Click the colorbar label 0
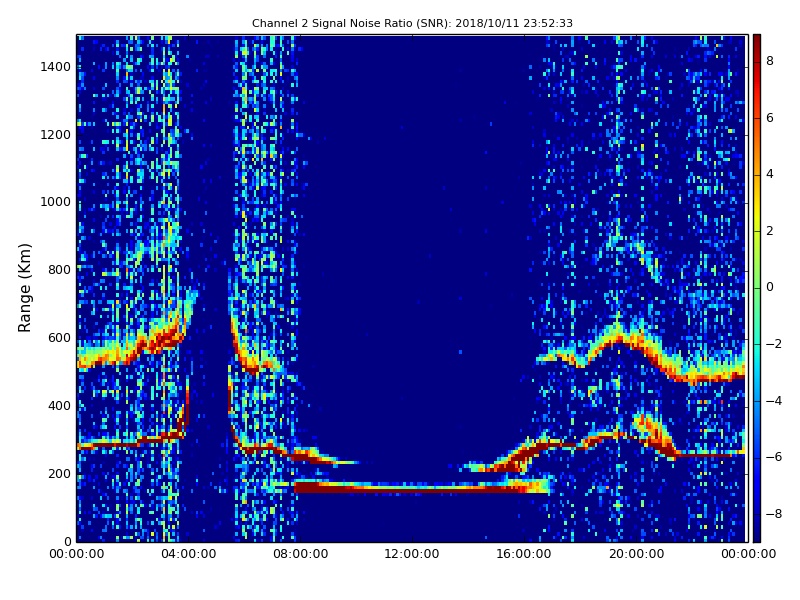800x600 pixels. tap(770, 287)
